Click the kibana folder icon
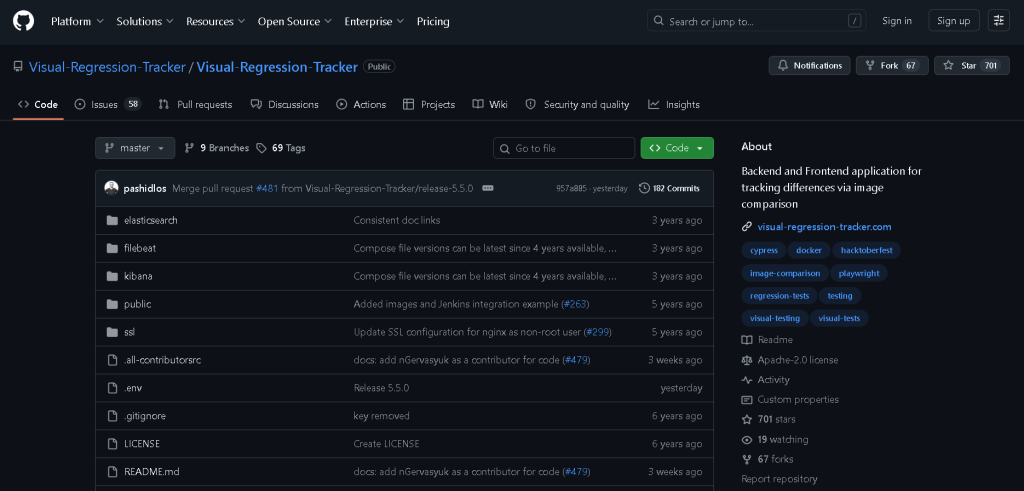1024x491 pixels. pos(112,276)
